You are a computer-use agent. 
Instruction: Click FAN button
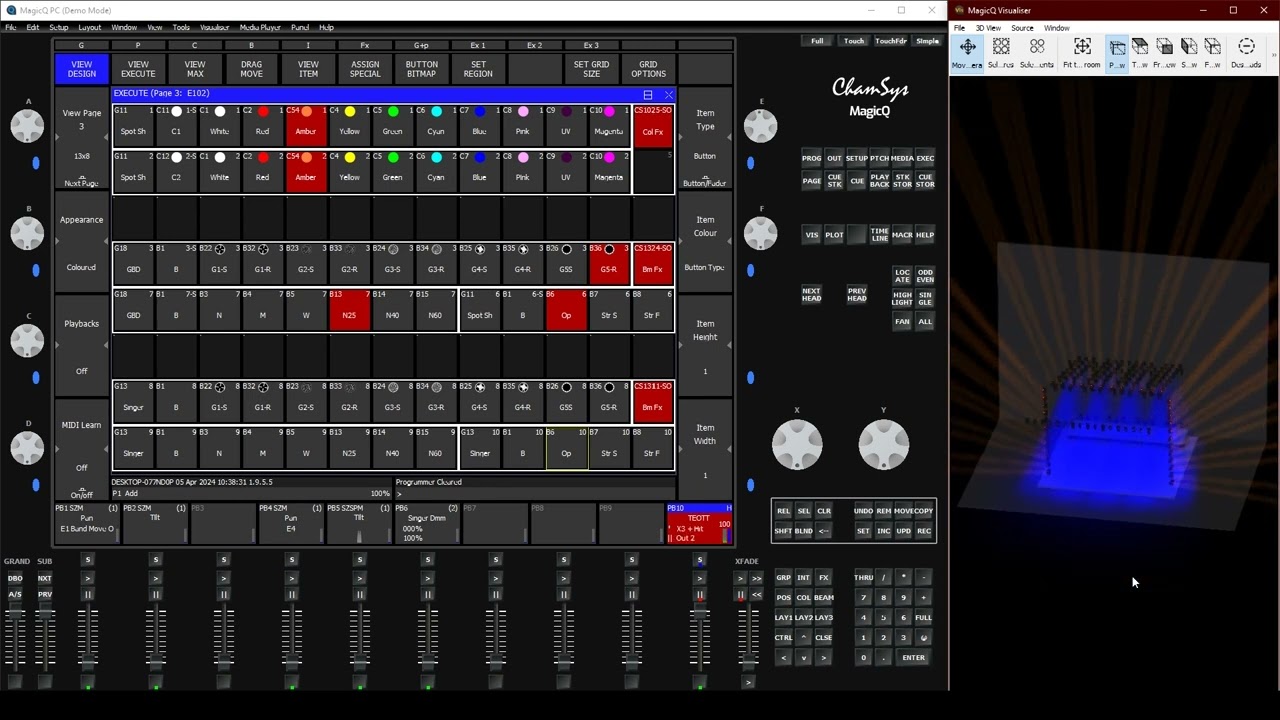click(902, 321)
